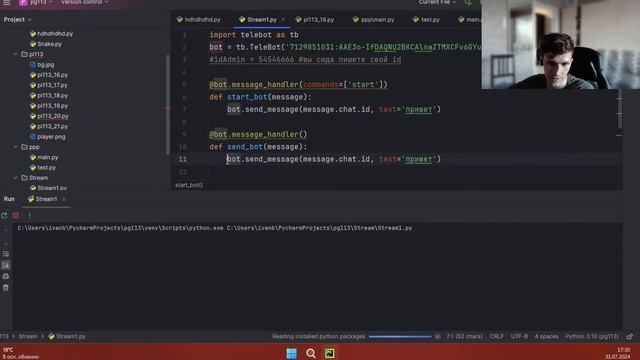Collapse the Stream folder in project tree
Viewport: 640px width, 360px height.
(x=16, y=178)
